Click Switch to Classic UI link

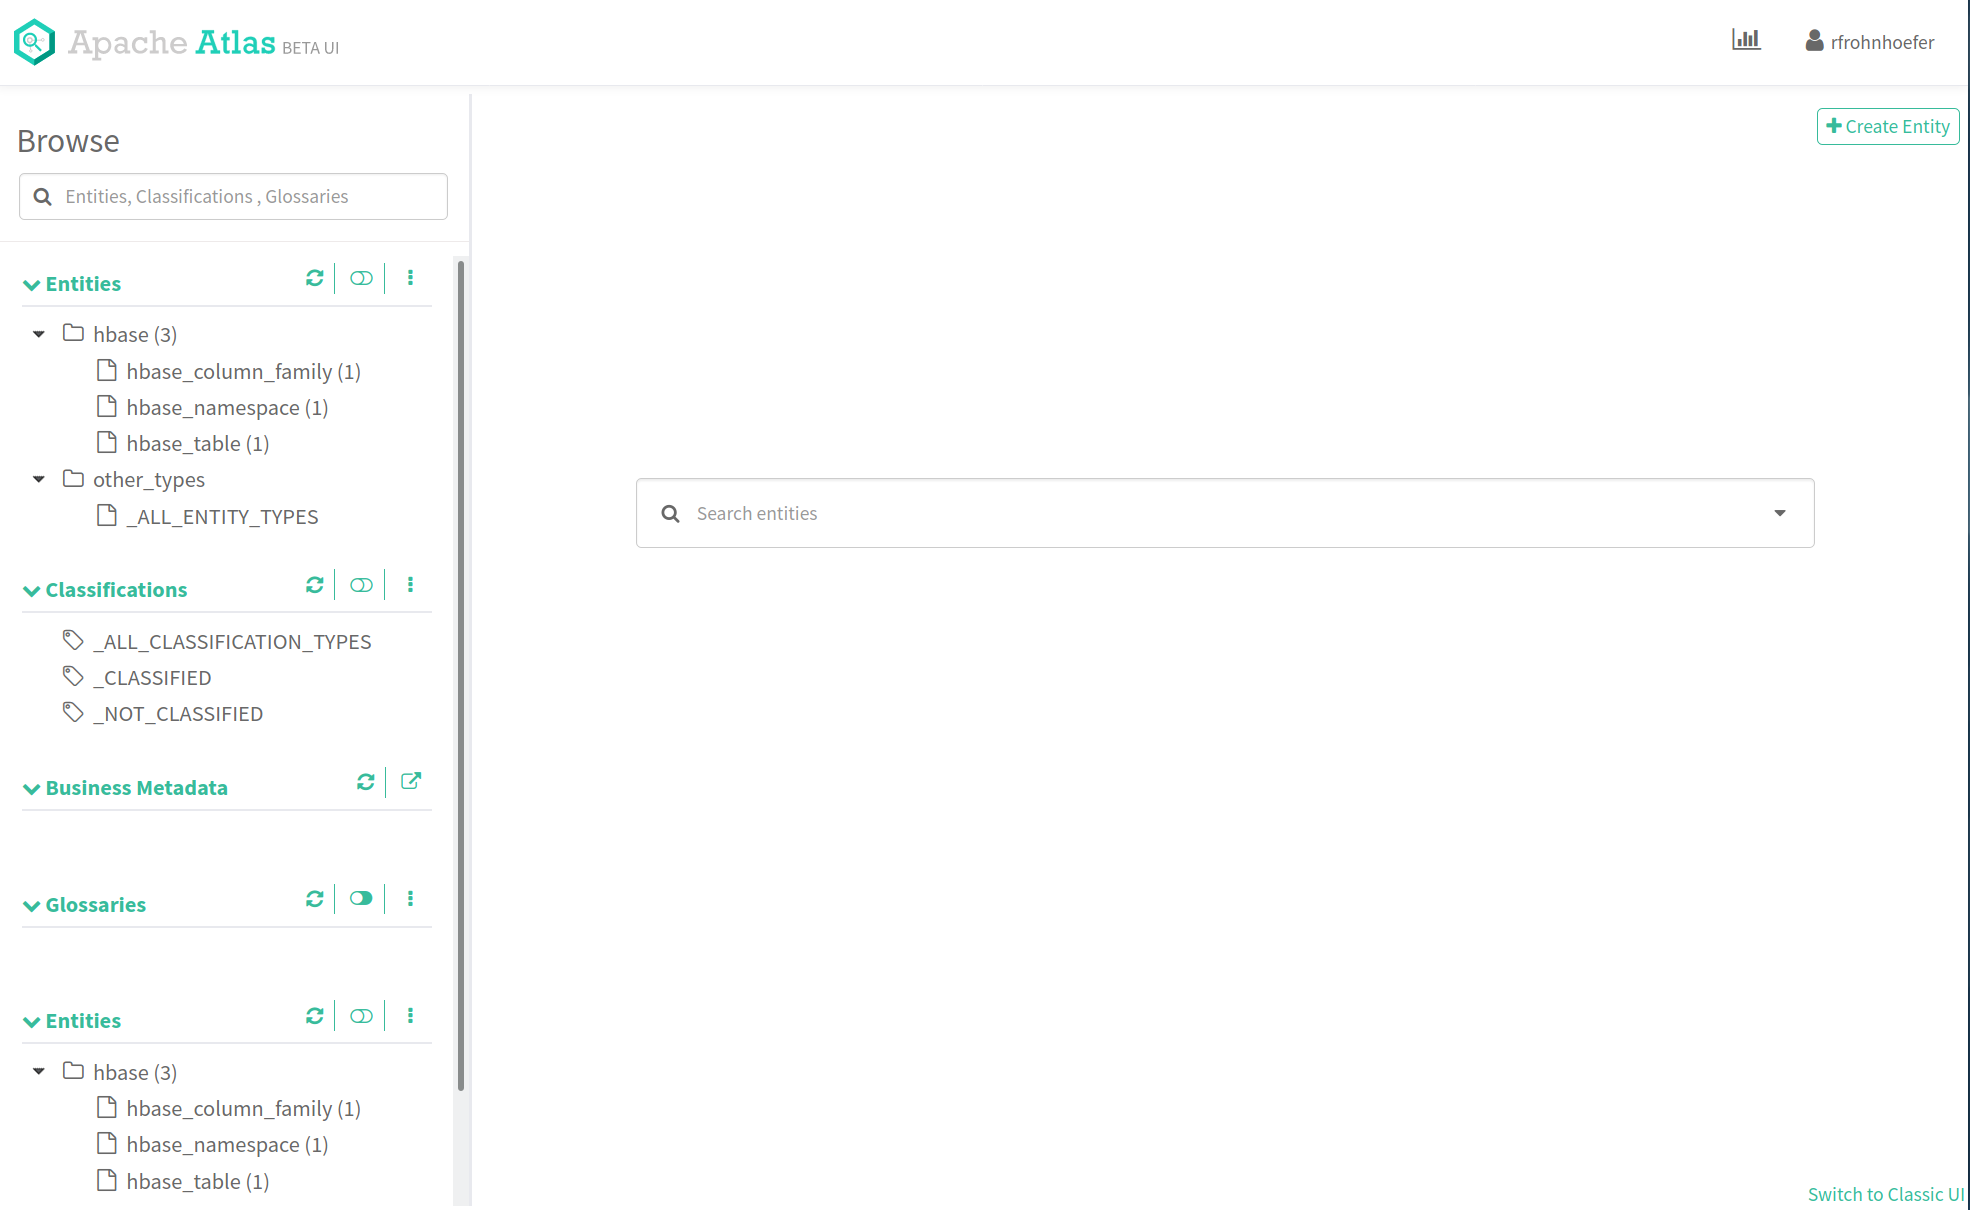[1885, 1194]
